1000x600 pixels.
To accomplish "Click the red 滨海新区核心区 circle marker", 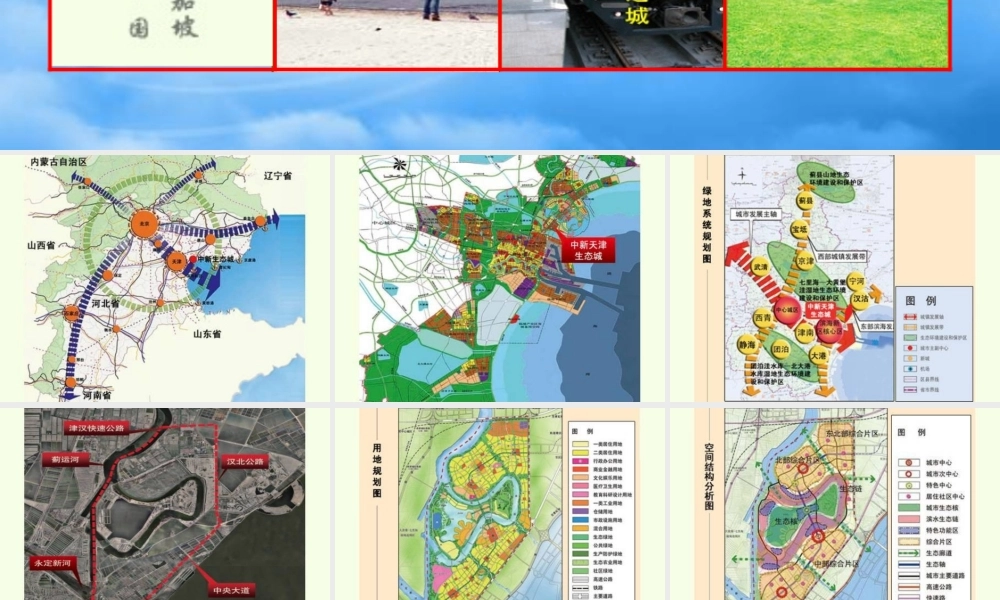I will click(829, 329).
